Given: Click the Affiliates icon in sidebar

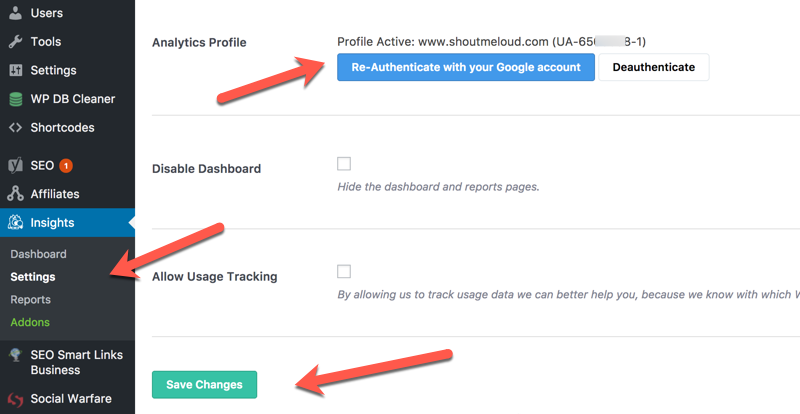Looking at the screenshot, I should click(15, 194).
